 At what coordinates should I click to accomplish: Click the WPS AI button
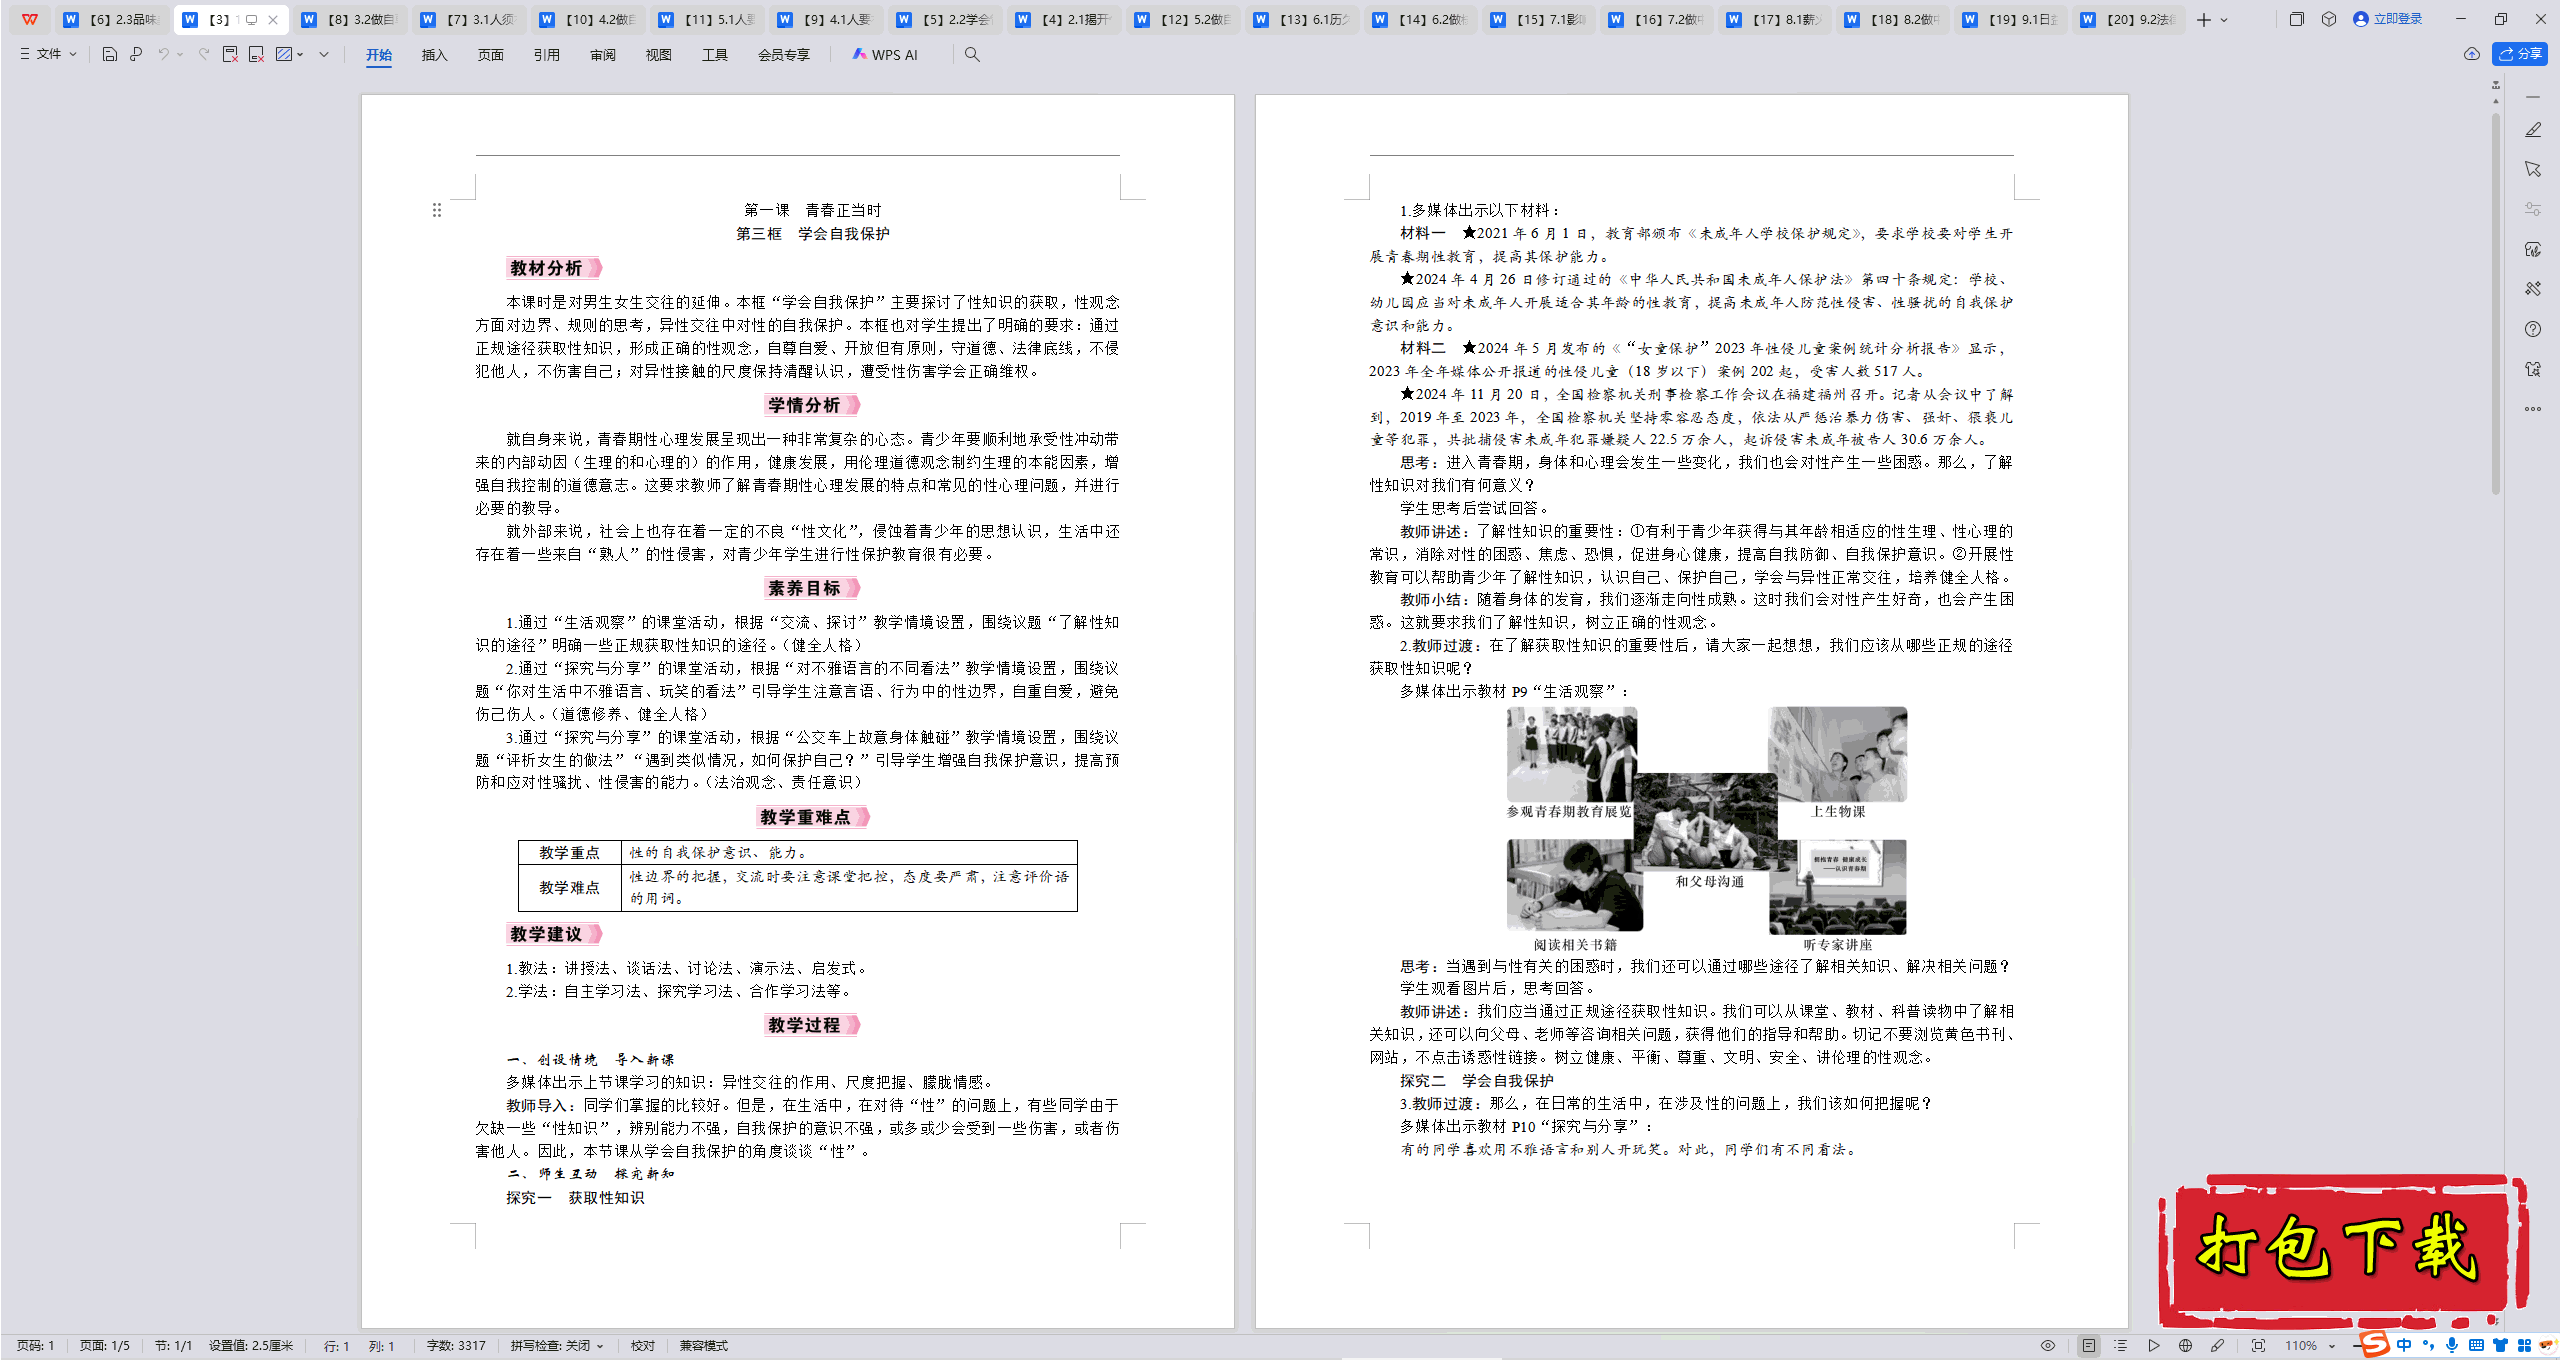[x=885, y=55]
